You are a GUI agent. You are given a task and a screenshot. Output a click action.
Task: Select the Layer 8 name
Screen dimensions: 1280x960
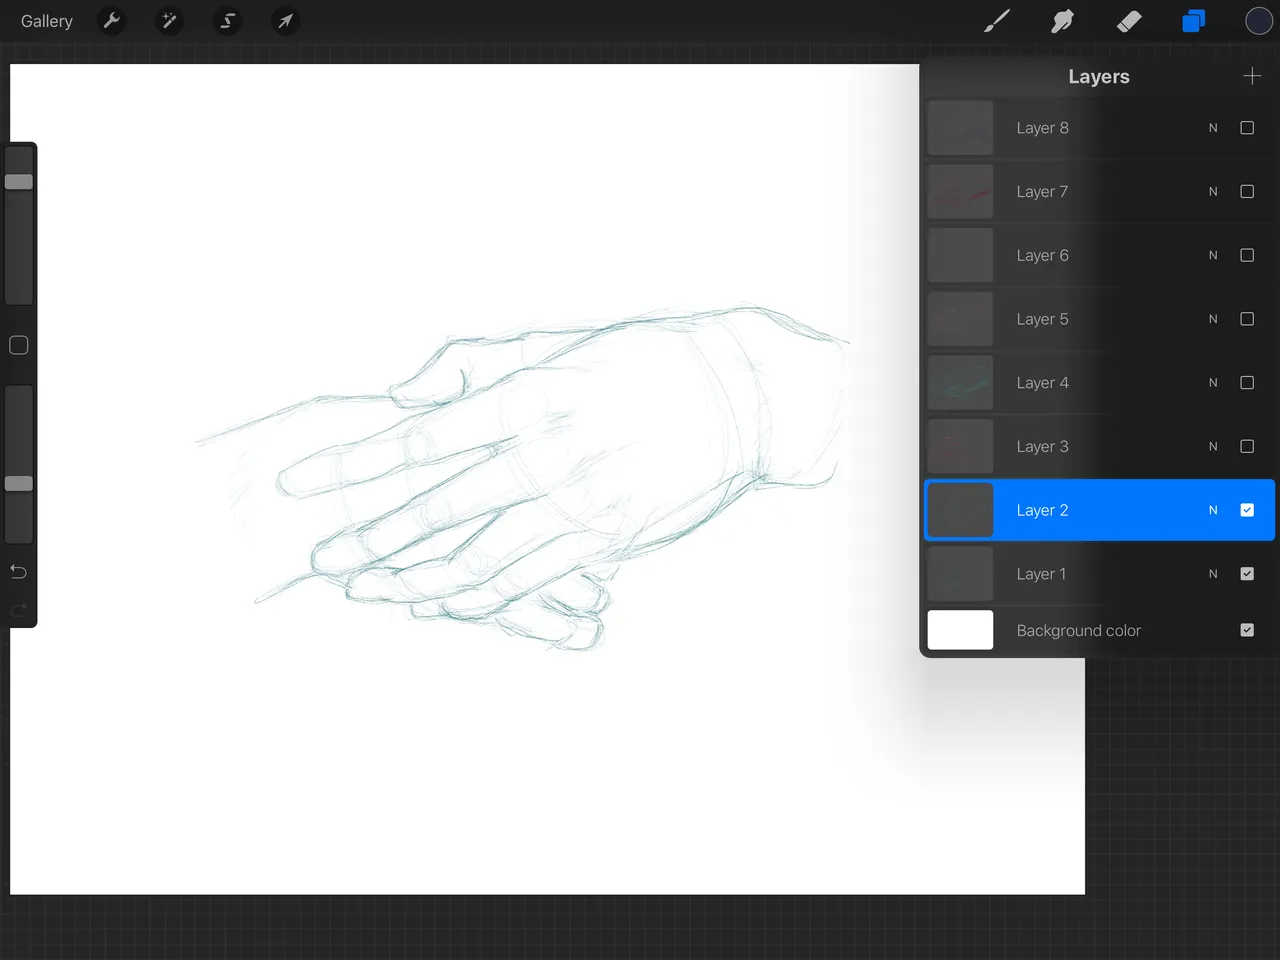(1042, 128)
